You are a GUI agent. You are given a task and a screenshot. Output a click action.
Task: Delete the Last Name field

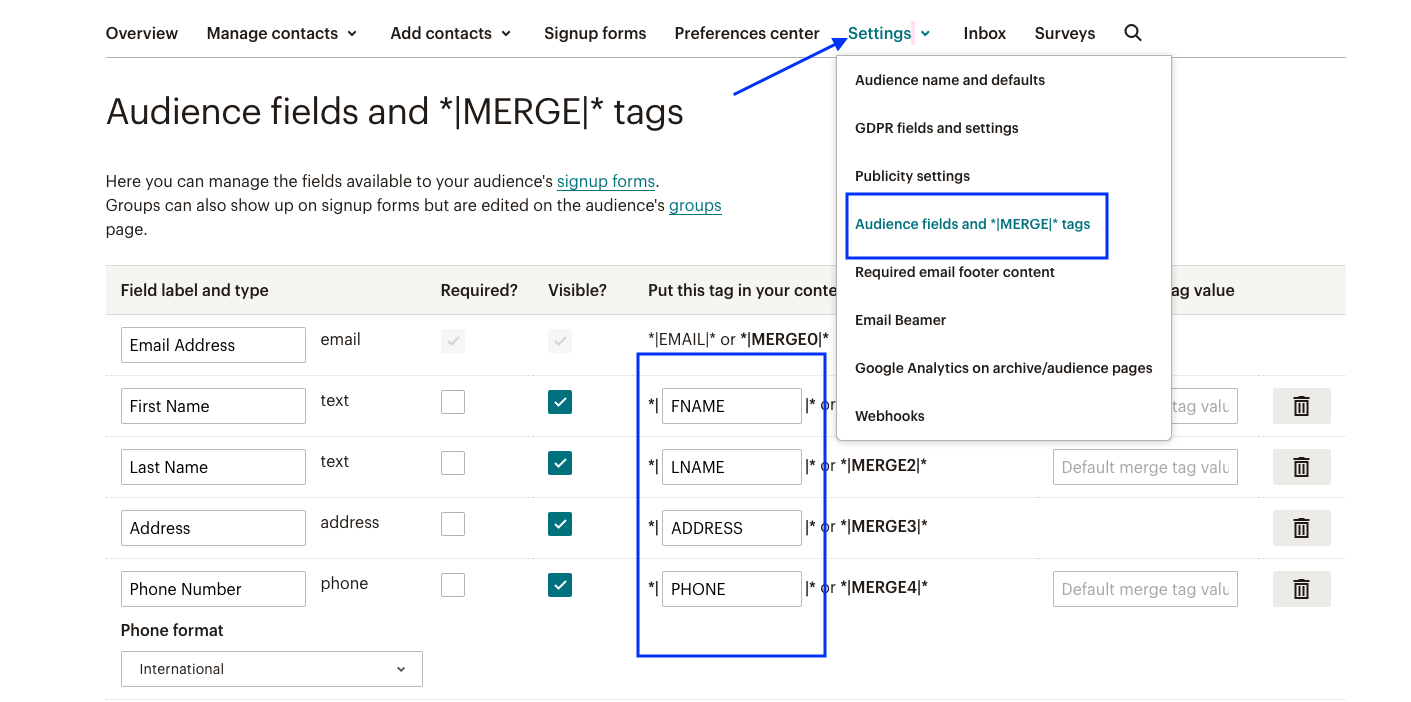(x=1301, y=467)
